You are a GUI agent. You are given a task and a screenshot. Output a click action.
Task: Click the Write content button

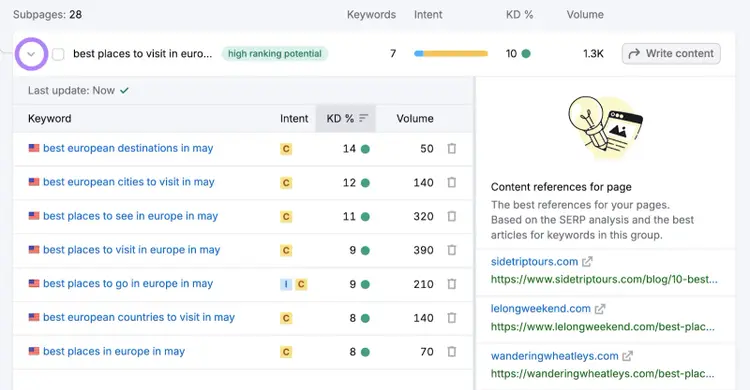coord(671,54)
